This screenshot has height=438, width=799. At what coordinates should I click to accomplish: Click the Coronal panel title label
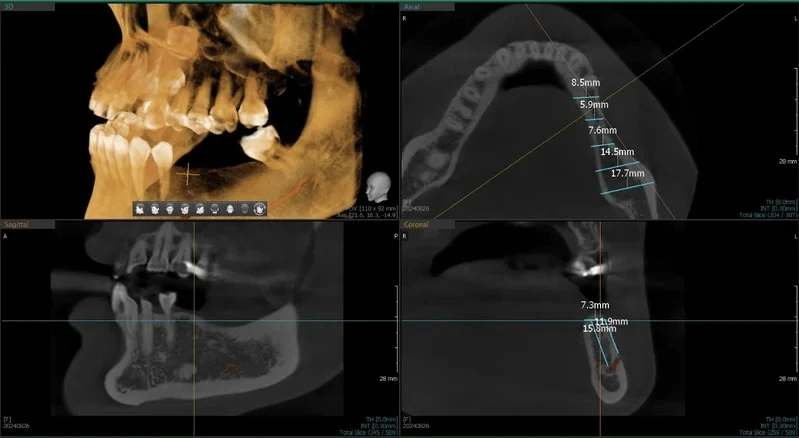pos(418,226)
